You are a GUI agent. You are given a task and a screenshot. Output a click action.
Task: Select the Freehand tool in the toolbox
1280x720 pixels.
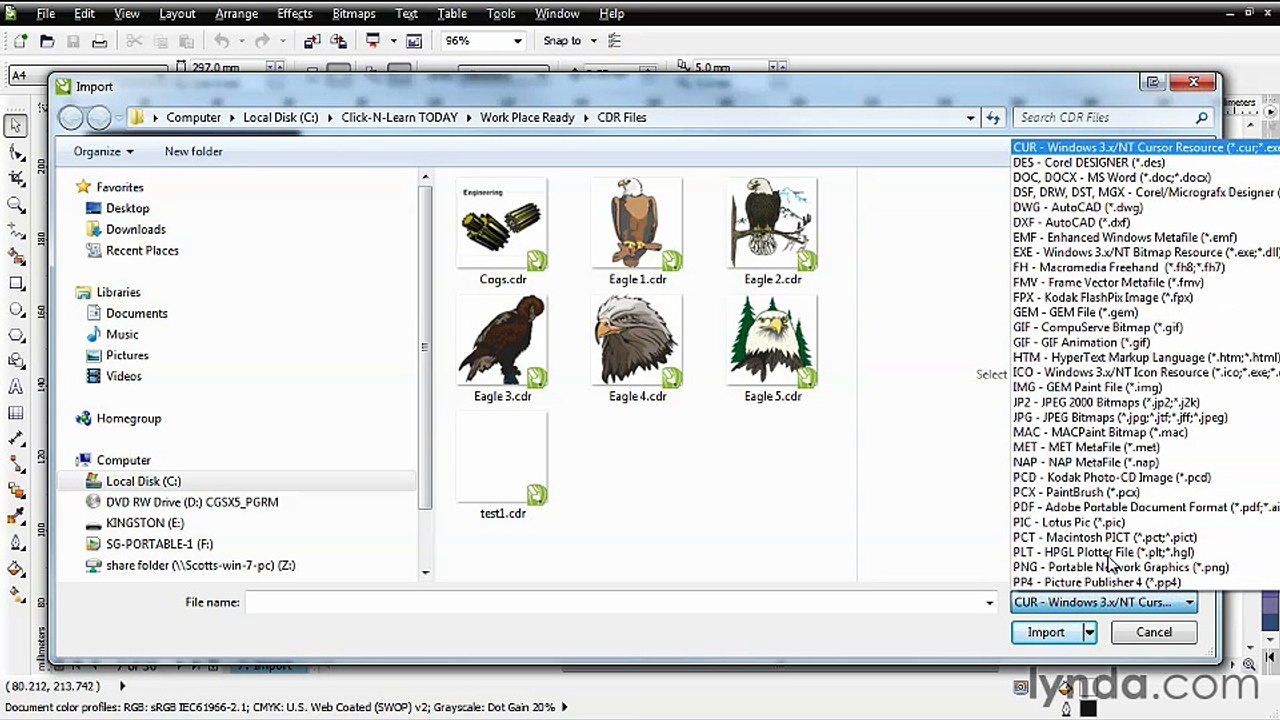[15, 230]
